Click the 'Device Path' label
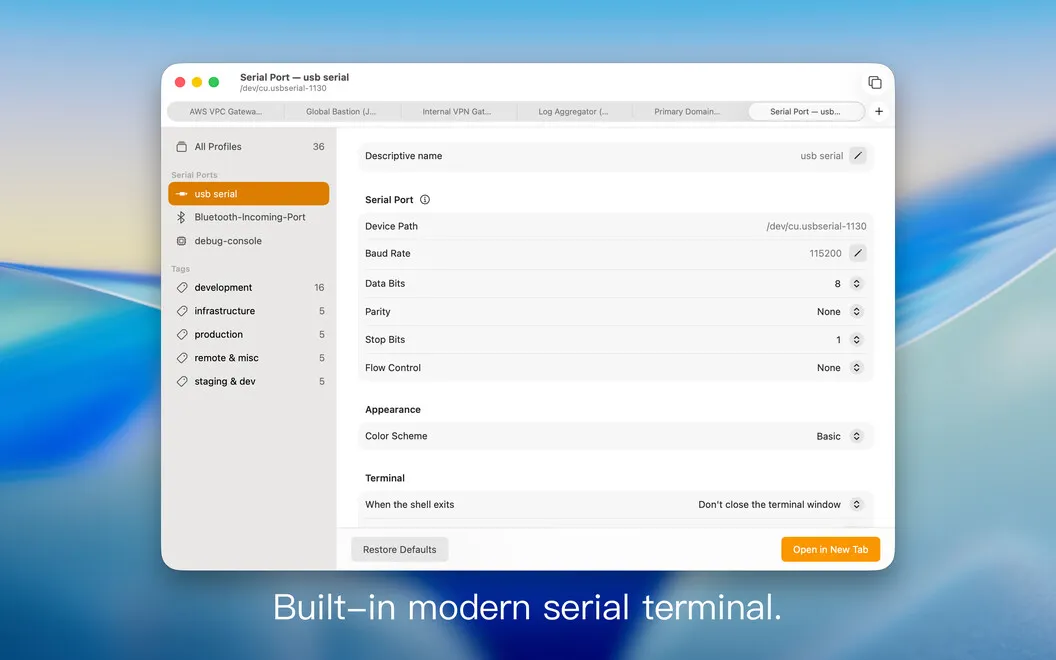 tap(391, 226)
